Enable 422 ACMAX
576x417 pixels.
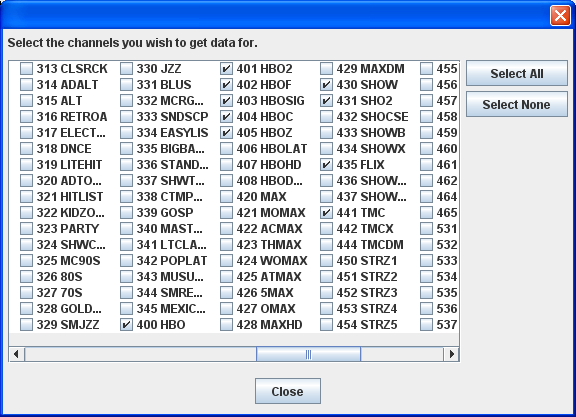tap(226, 229)
